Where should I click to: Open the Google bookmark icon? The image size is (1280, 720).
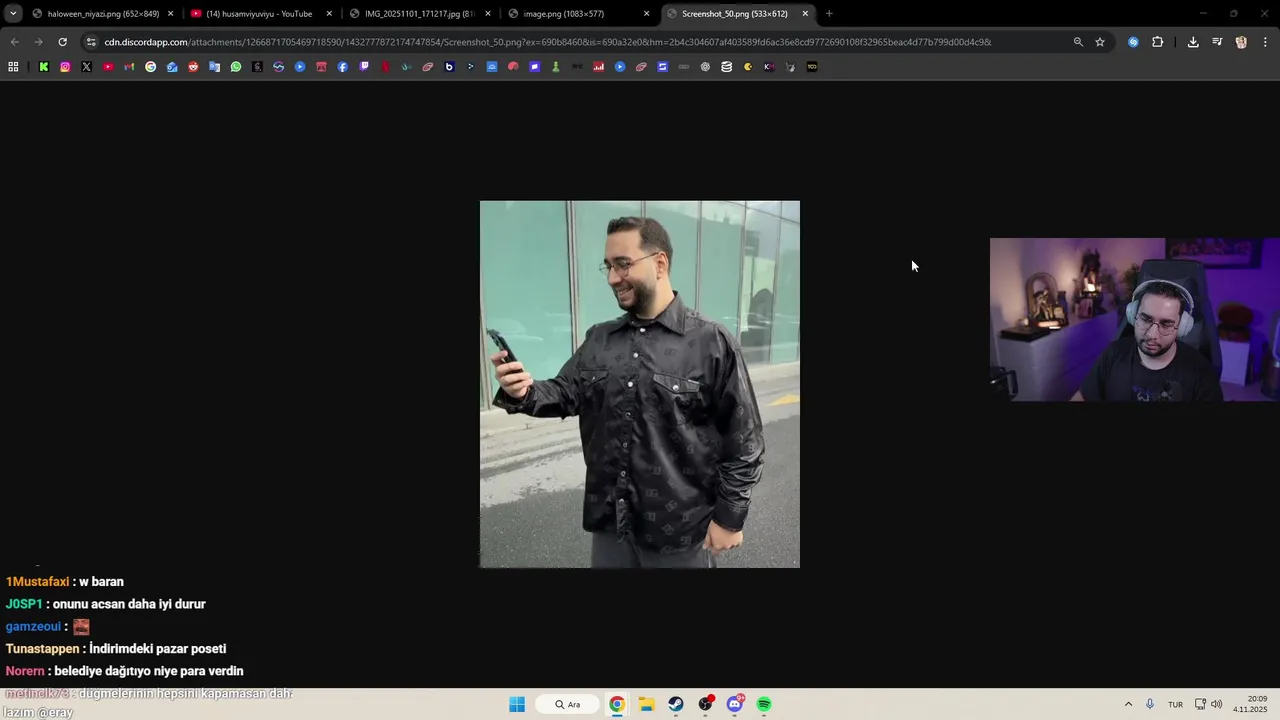coord(151,67)
